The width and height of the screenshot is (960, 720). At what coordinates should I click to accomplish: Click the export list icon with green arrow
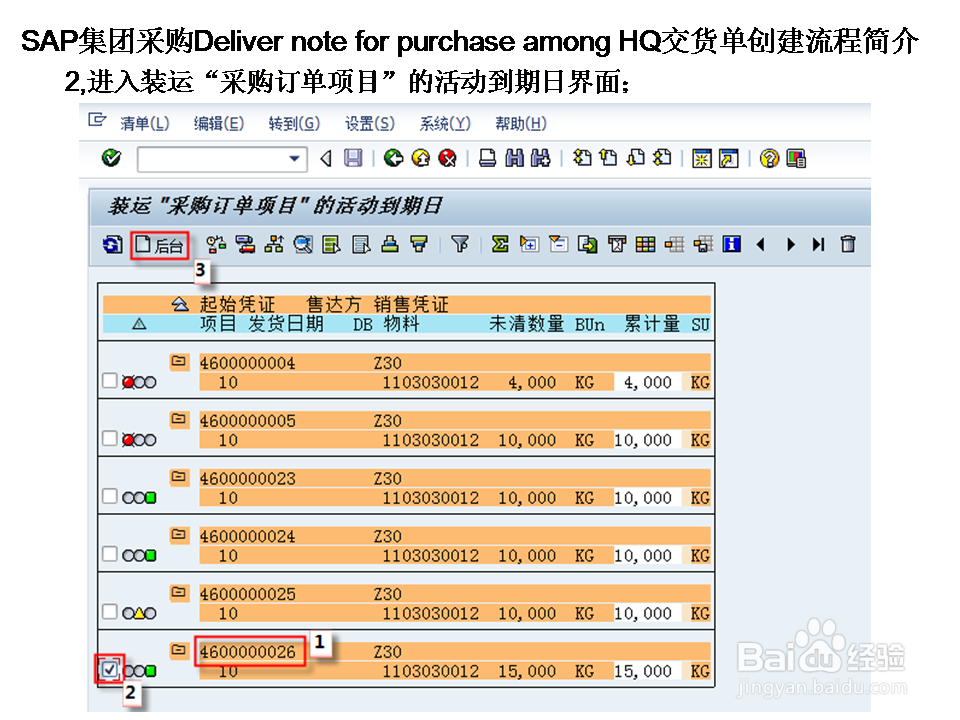pos(588,245)
